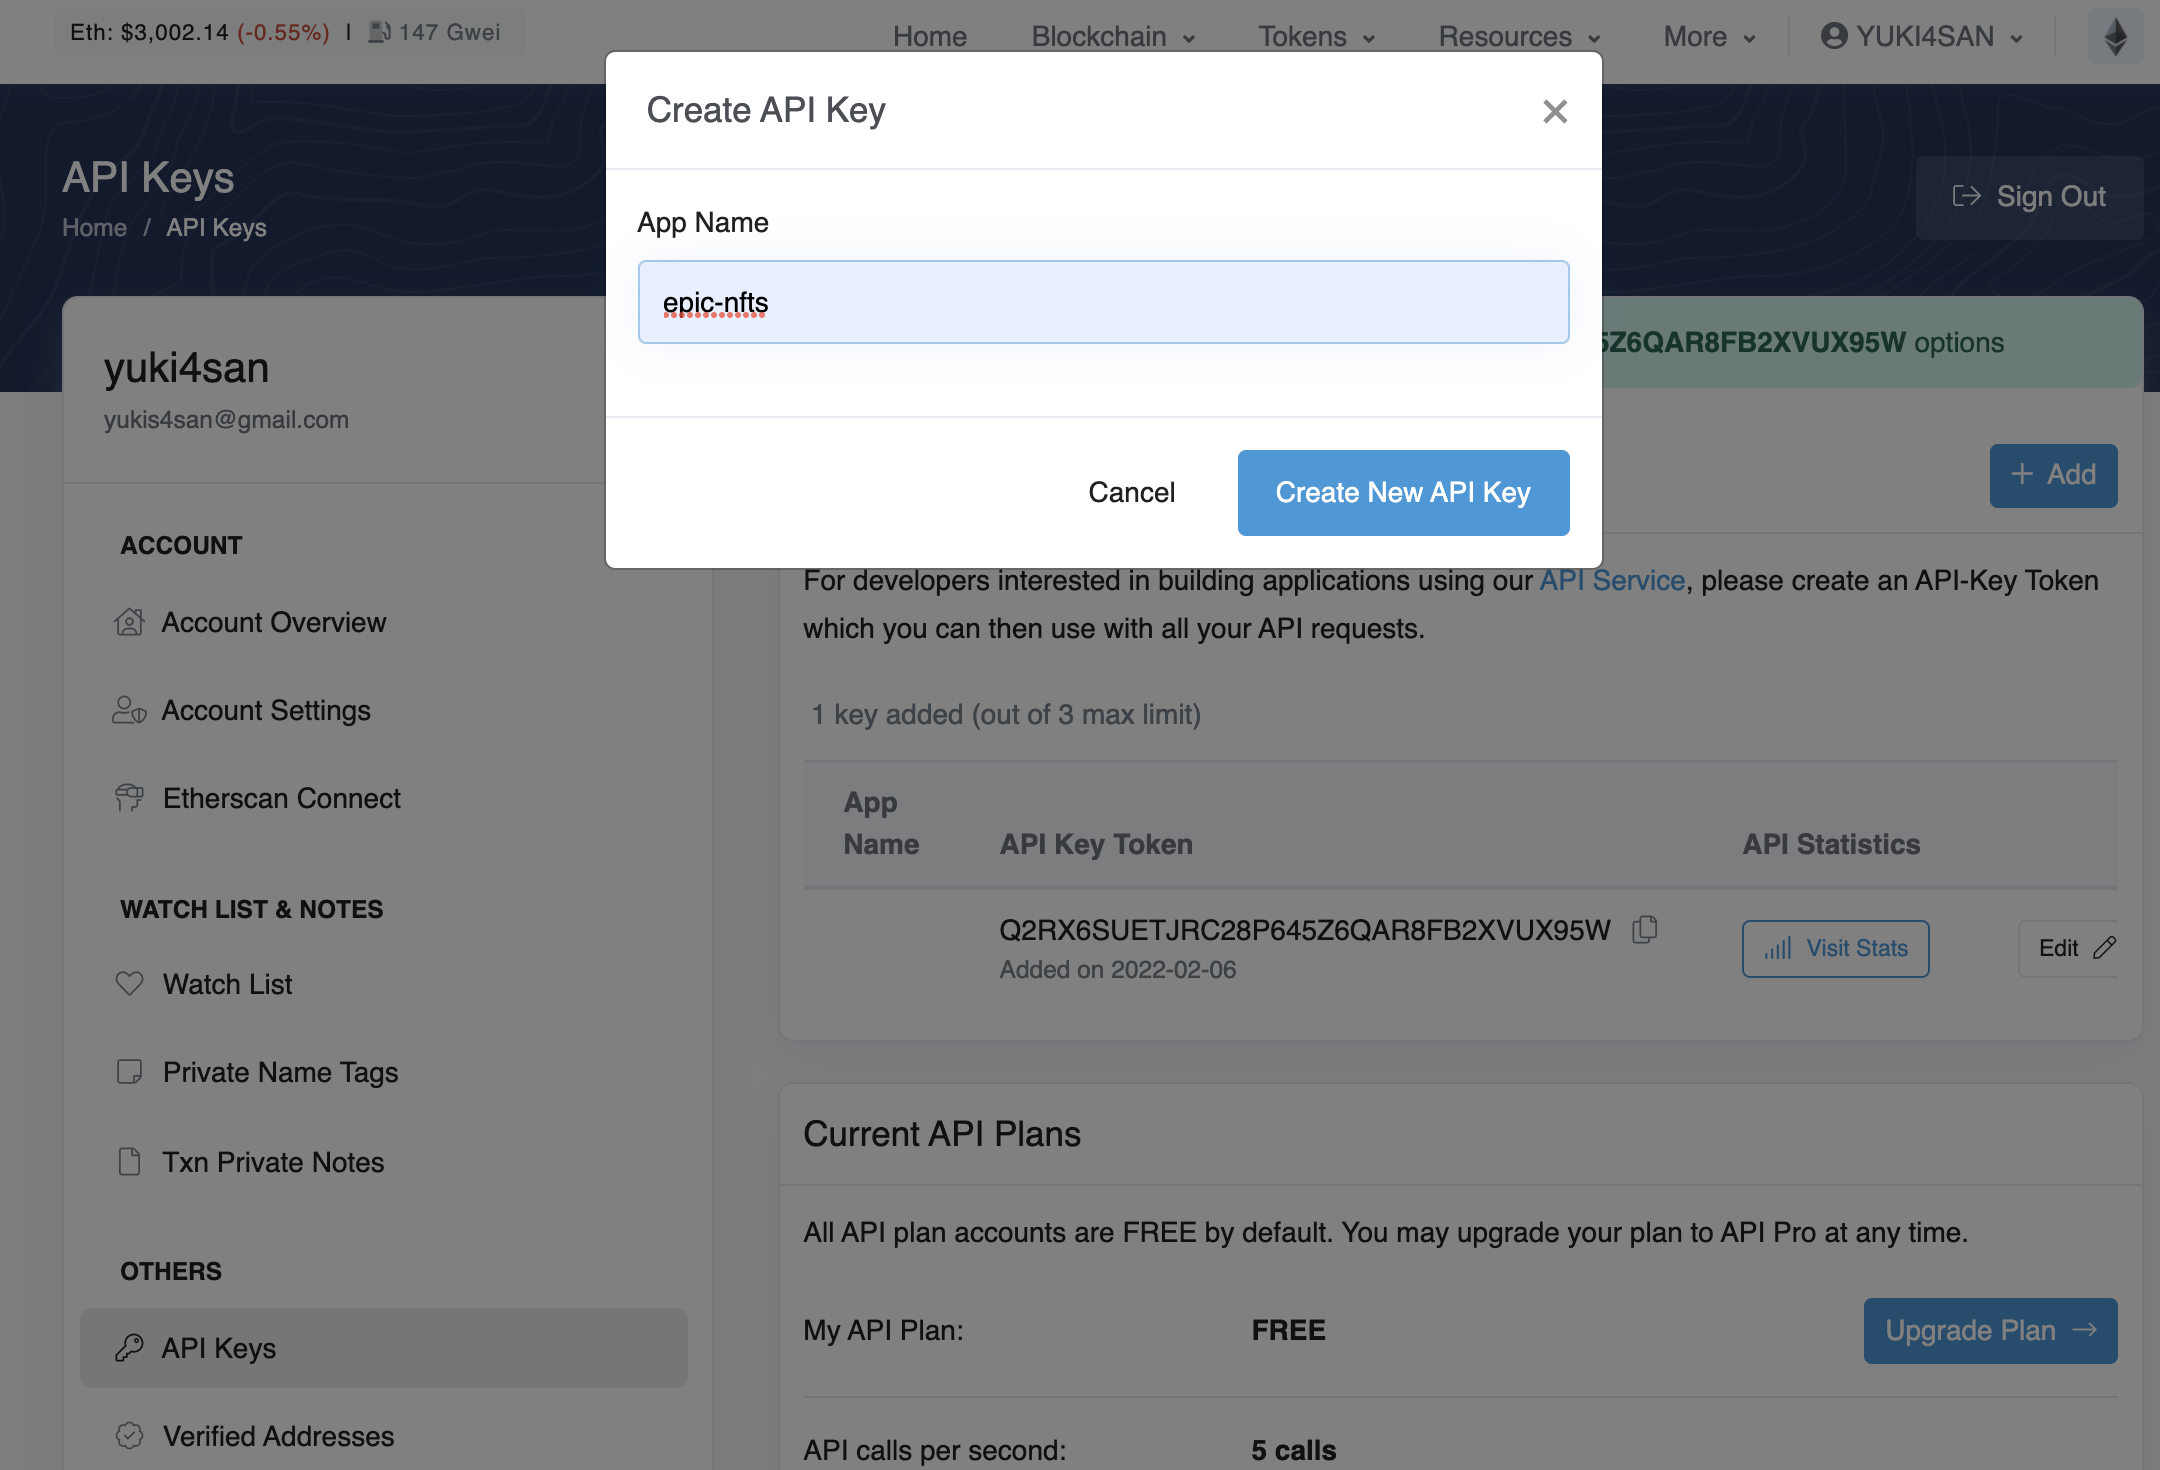Viewport: 2160px width, 1470px height.
Task: Click the Watch List heart icon
Action: [129, 984]
